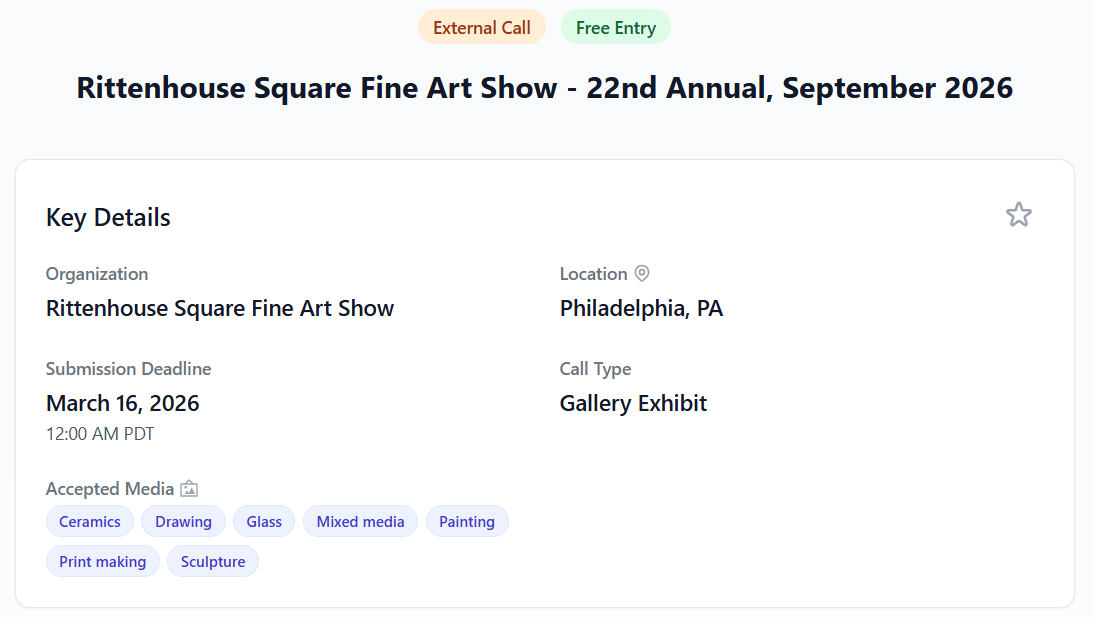The width and height of the screenshot is (1093, 617).
Task: Click the Ceramics media tag
Action: [x=89, y=521]
